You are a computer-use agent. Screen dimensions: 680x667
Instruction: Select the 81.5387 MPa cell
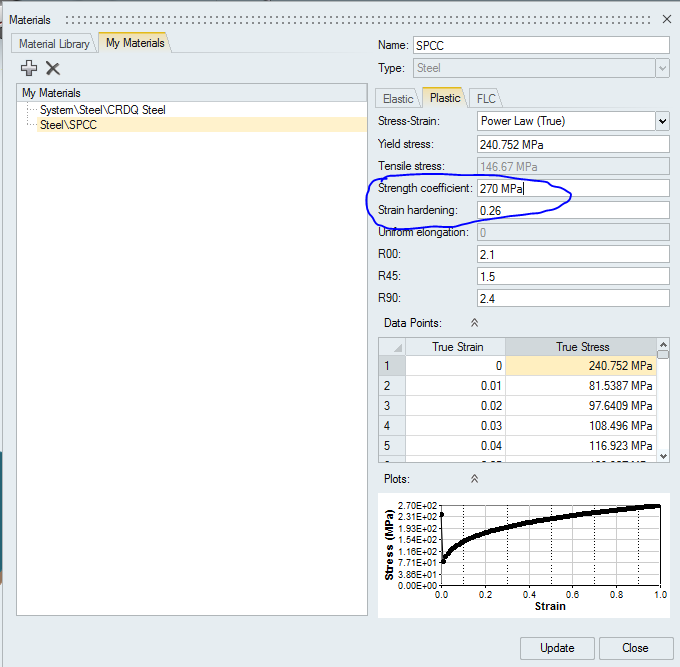(581, 386)
